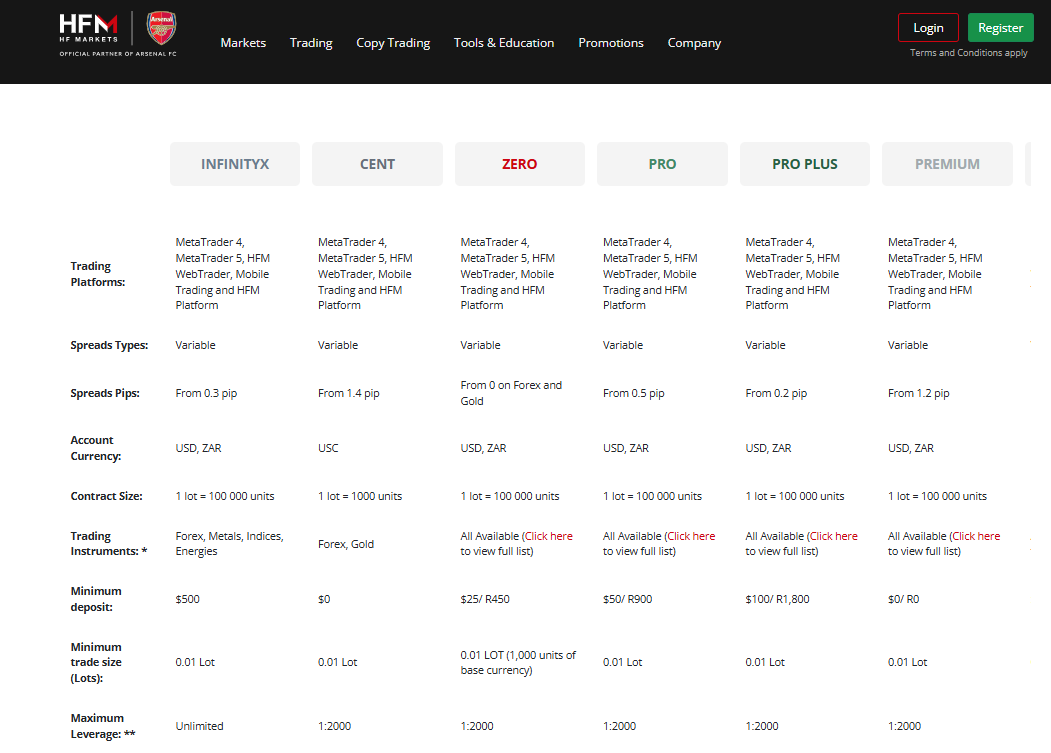Click 'Forex, Metals, Indices, Energies' text

pyautogui.click(x=229, y=544)
